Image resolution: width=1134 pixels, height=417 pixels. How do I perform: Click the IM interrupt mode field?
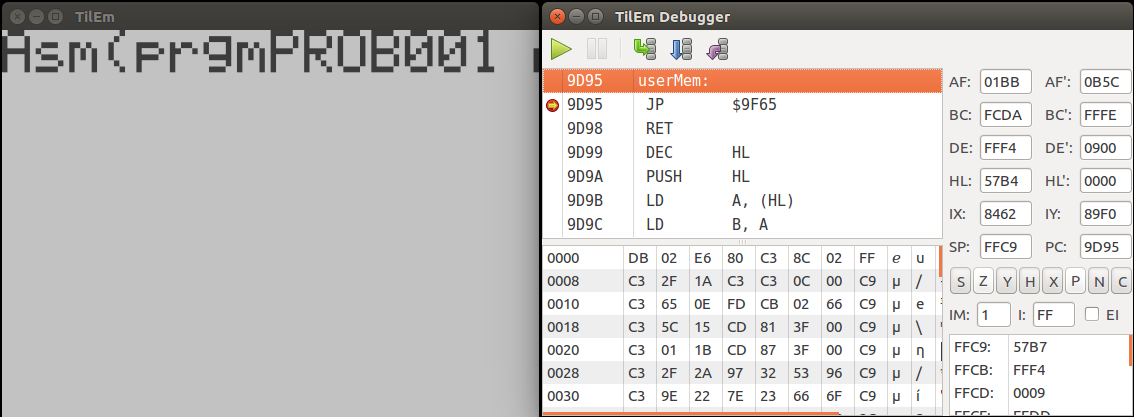point(994,315)
